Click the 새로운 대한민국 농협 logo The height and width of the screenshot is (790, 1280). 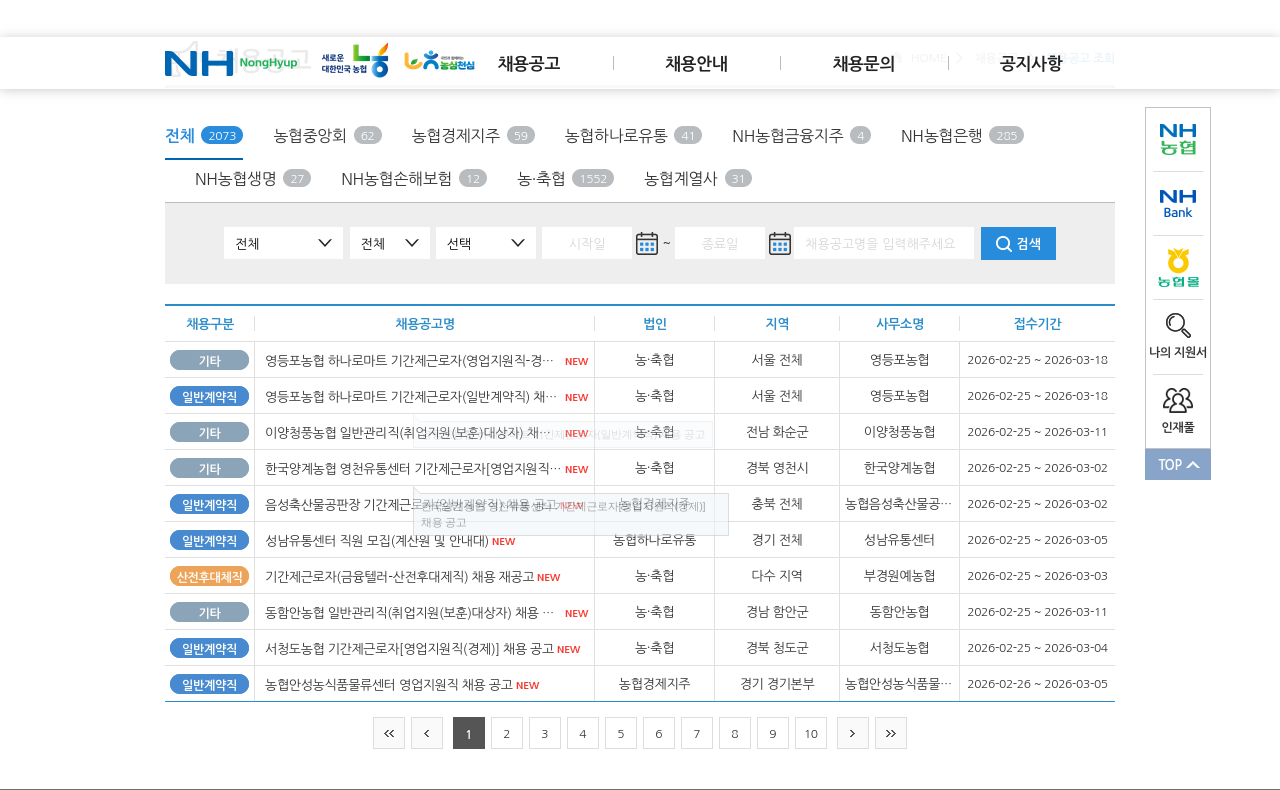(x=355, y=61)
